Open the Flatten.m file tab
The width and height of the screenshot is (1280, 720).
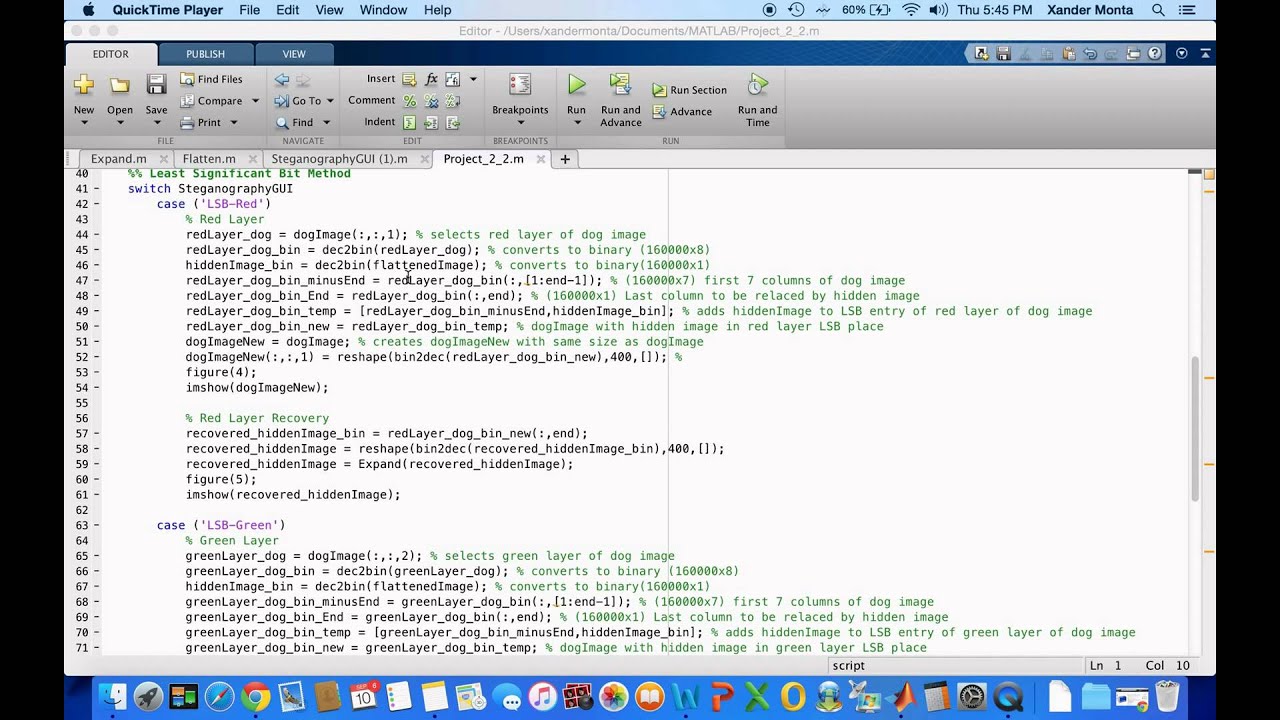point(209,159)
